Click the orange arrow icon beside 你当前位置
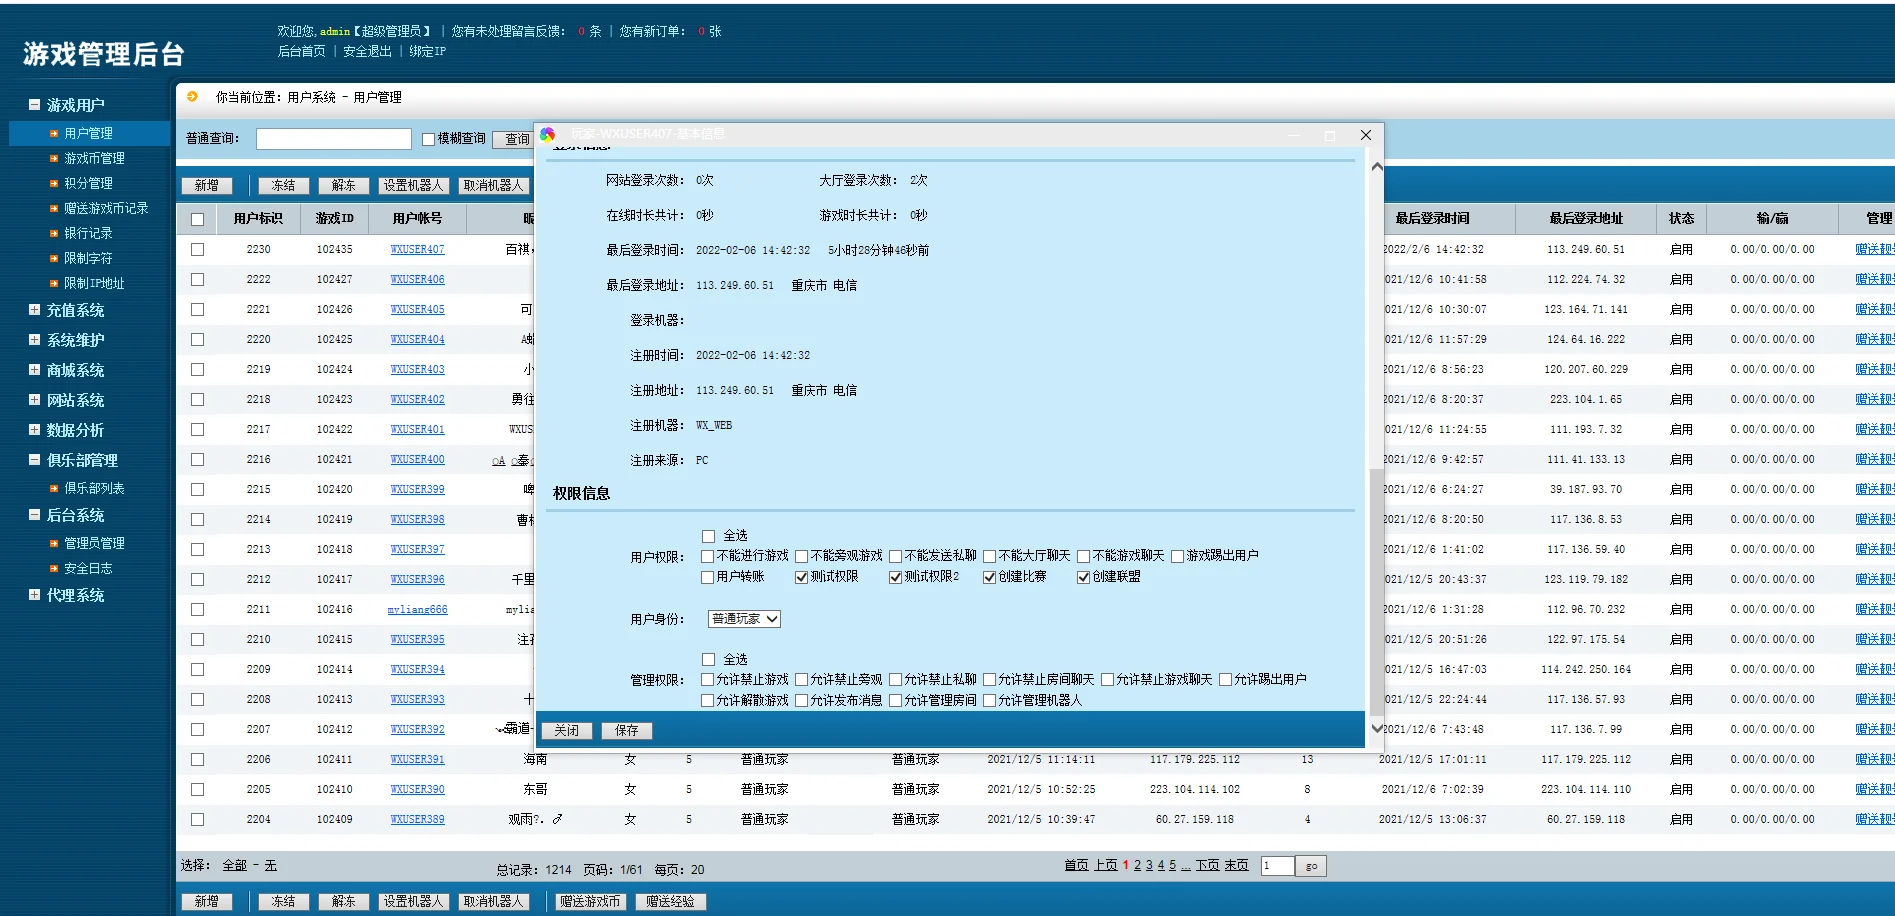The width and height of the screenshot is (1895, 916). [x=193, y=97]
